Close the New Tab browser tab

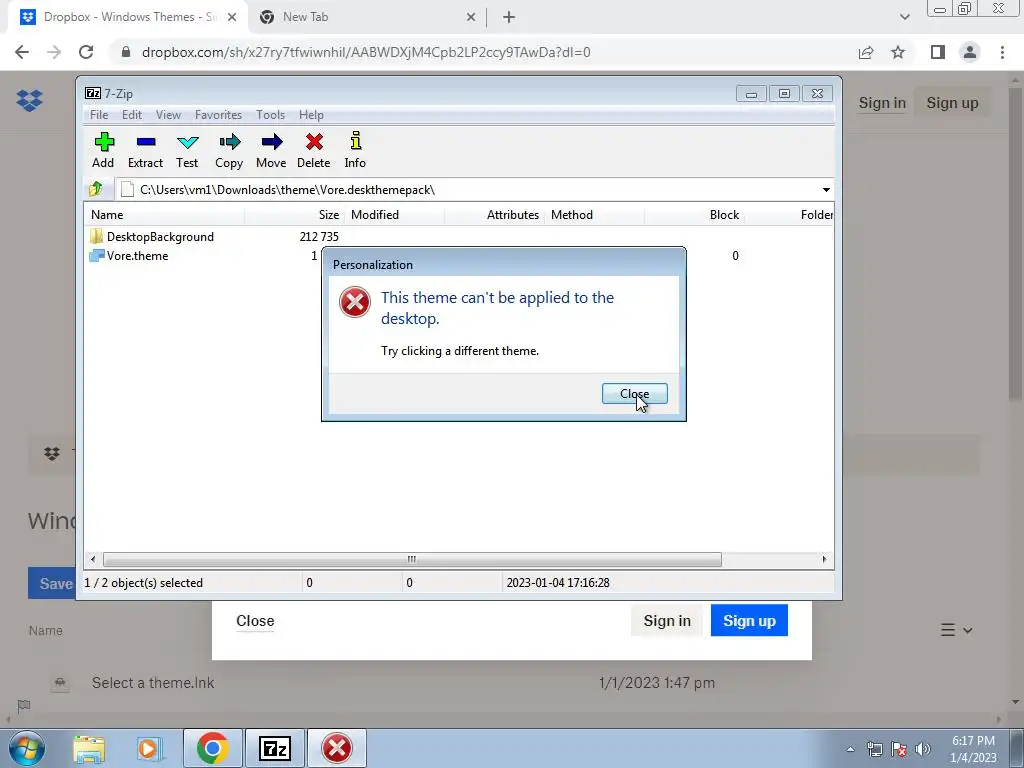click(x=471, y=17)
